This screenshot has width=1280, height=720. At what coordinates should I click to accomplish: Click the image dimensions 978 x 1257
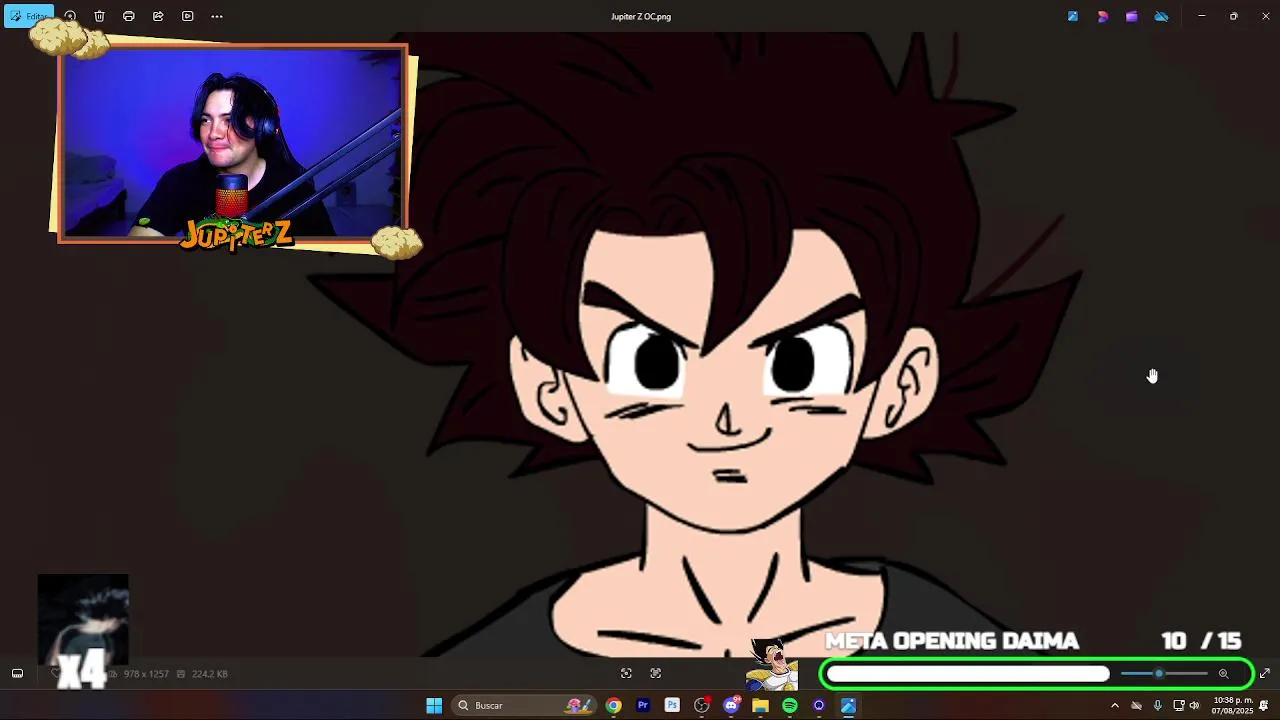click(146, 674)
